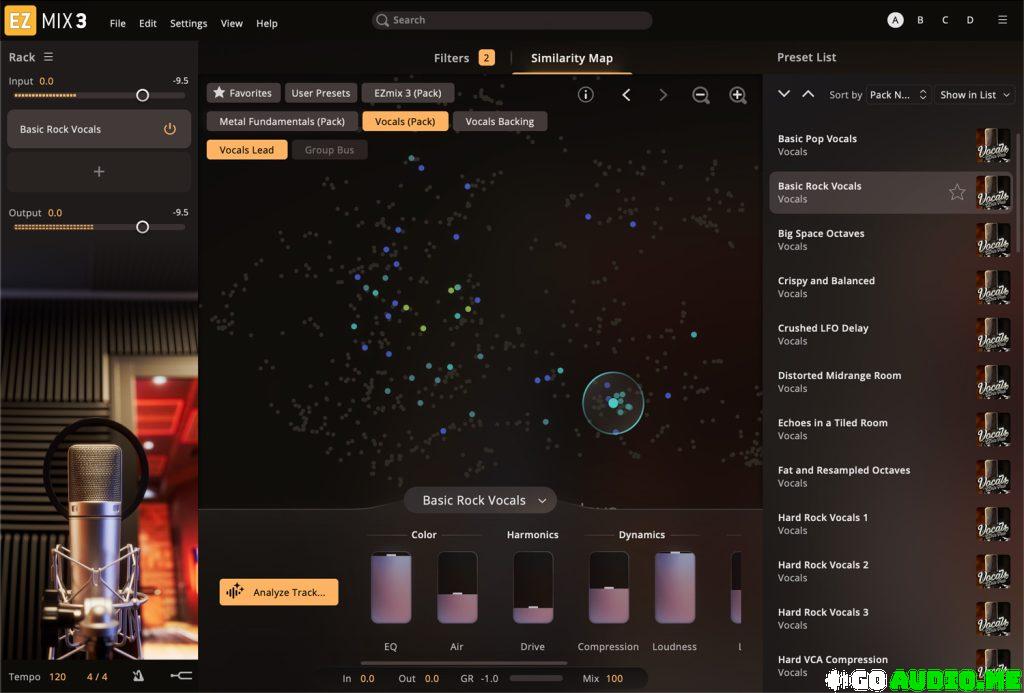The height and width of the screenshot is (693, 1024).
Task: Switch to the Similarity Map tab
Action: point(571,58)
